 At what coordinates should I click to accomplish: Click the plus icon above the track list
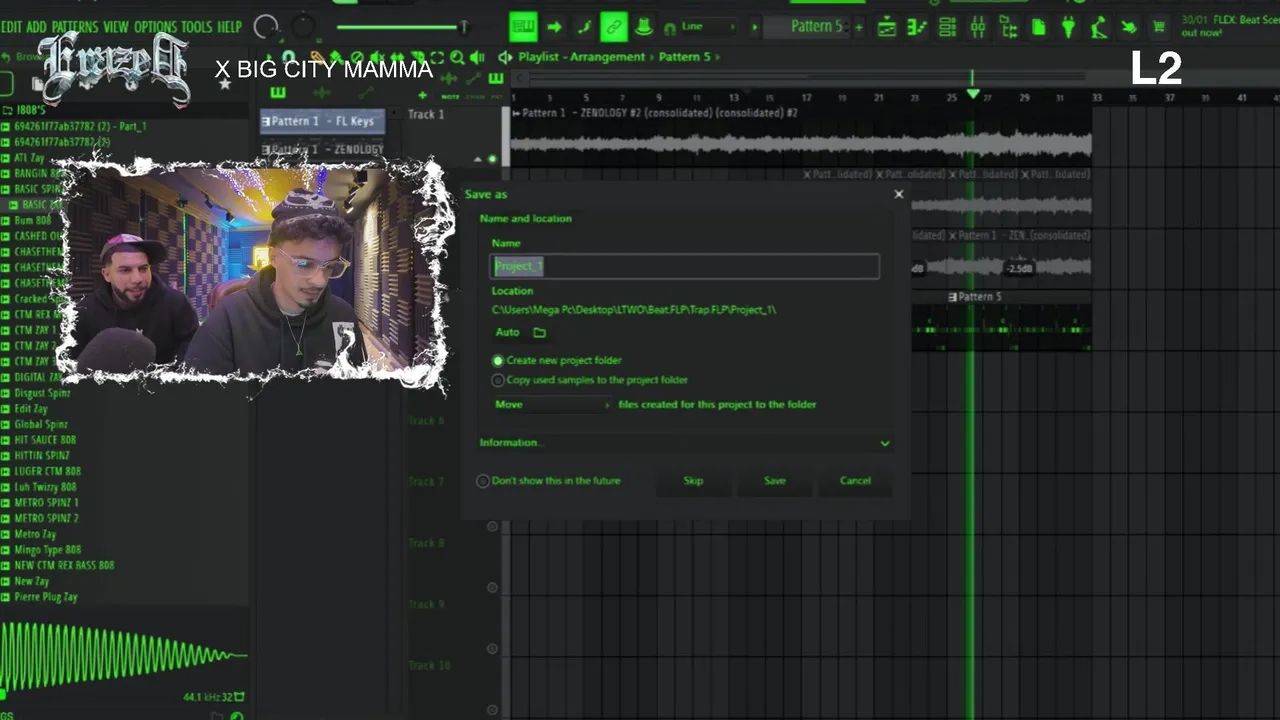422,96
